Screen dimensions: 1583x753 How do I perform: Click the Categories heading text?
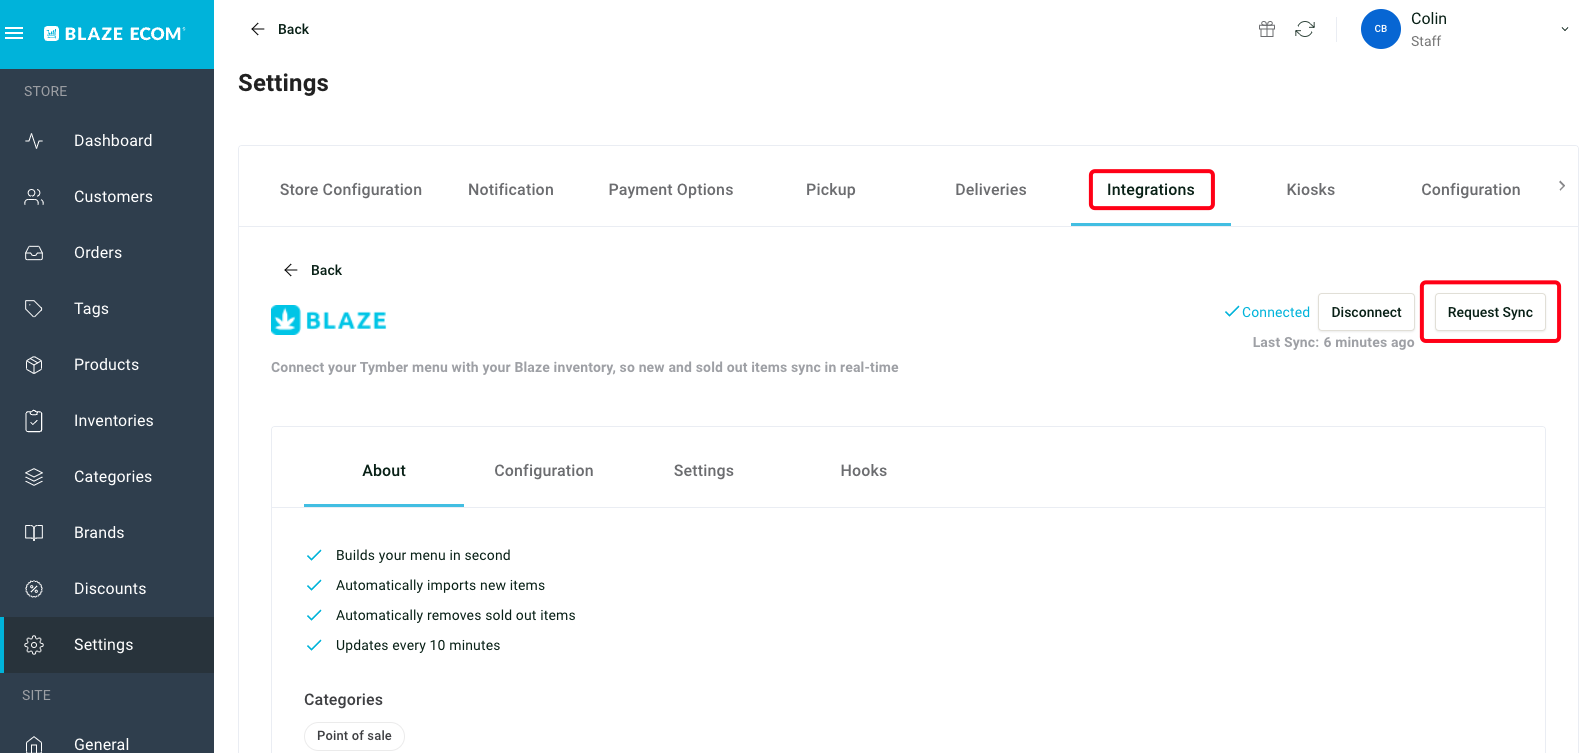[x=343, y=700]
